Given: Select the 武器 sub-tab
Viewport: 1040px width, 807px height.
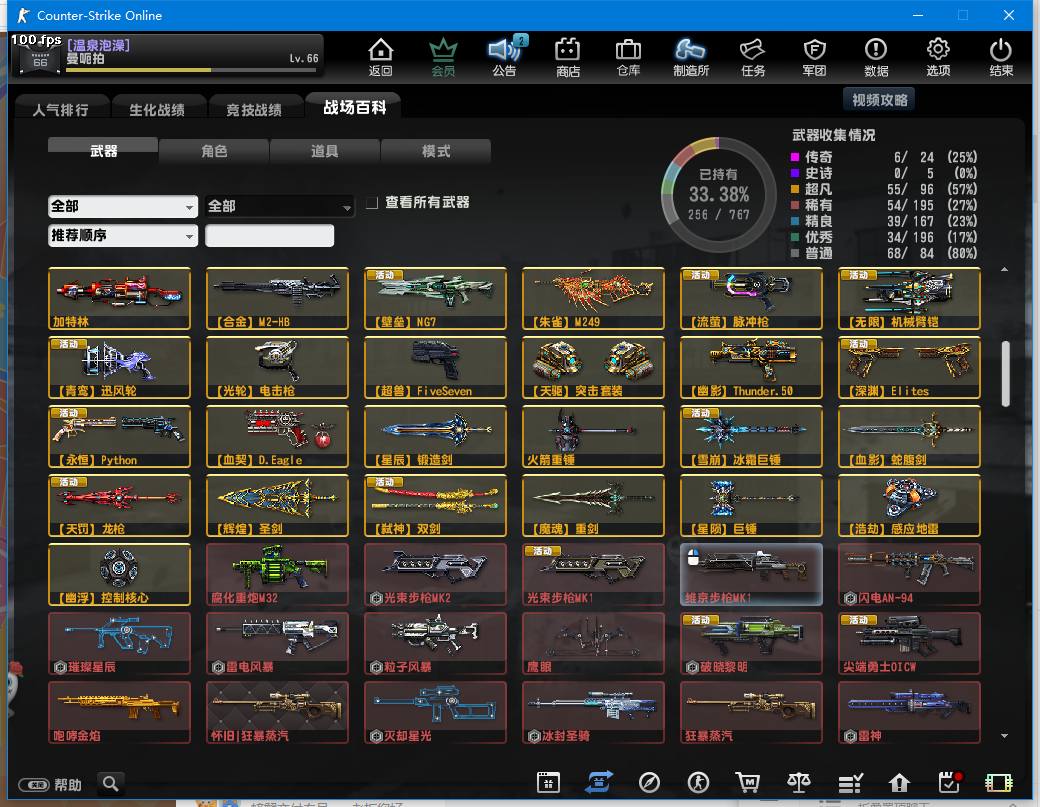Looking at the screenshot, I should (x=103, y=150).
